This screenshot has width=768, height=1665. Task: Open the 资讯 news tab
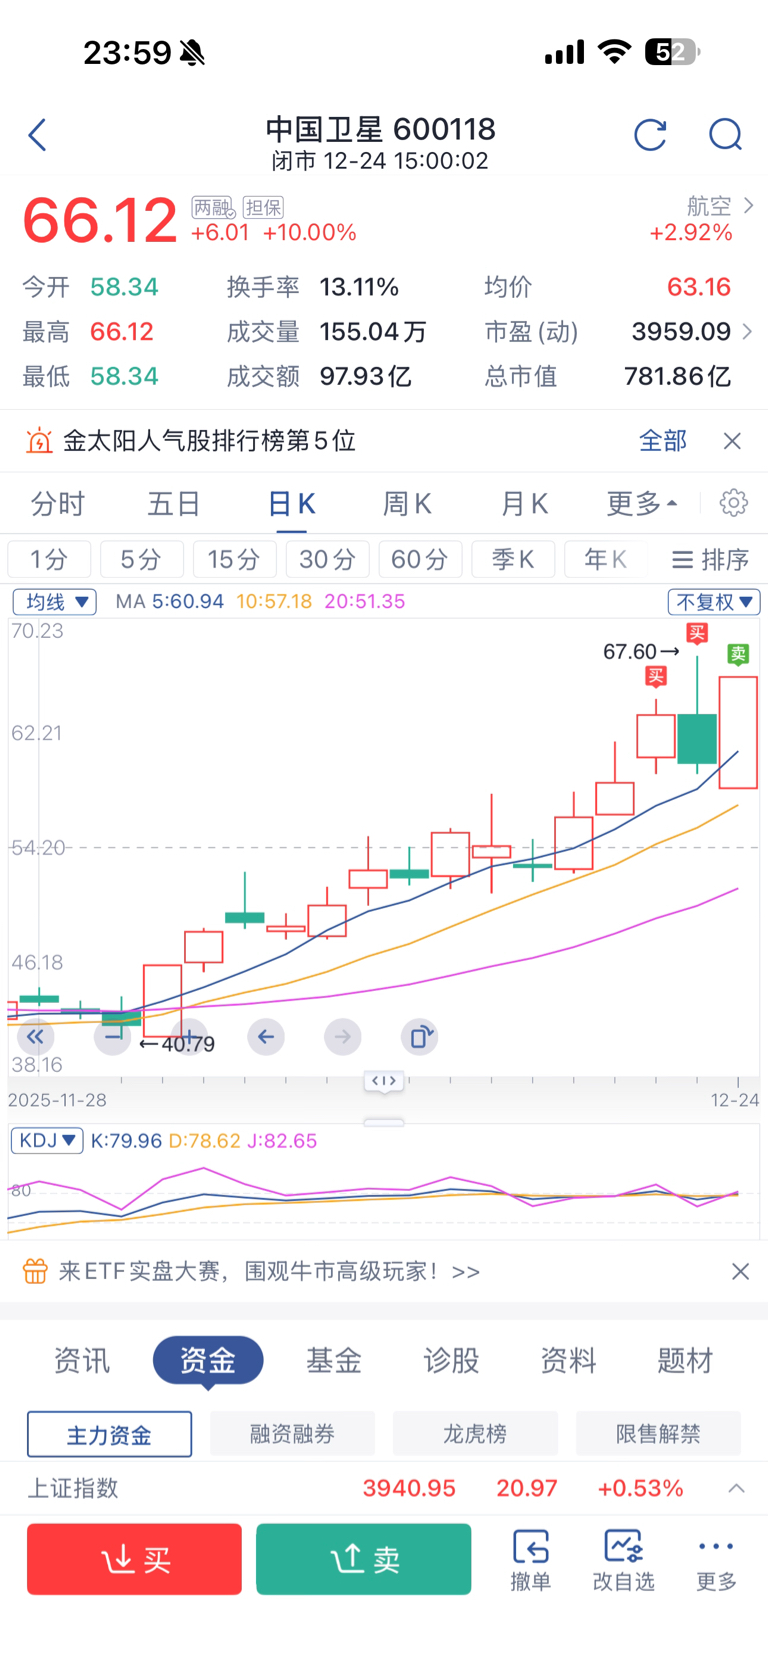[82, 1360]
